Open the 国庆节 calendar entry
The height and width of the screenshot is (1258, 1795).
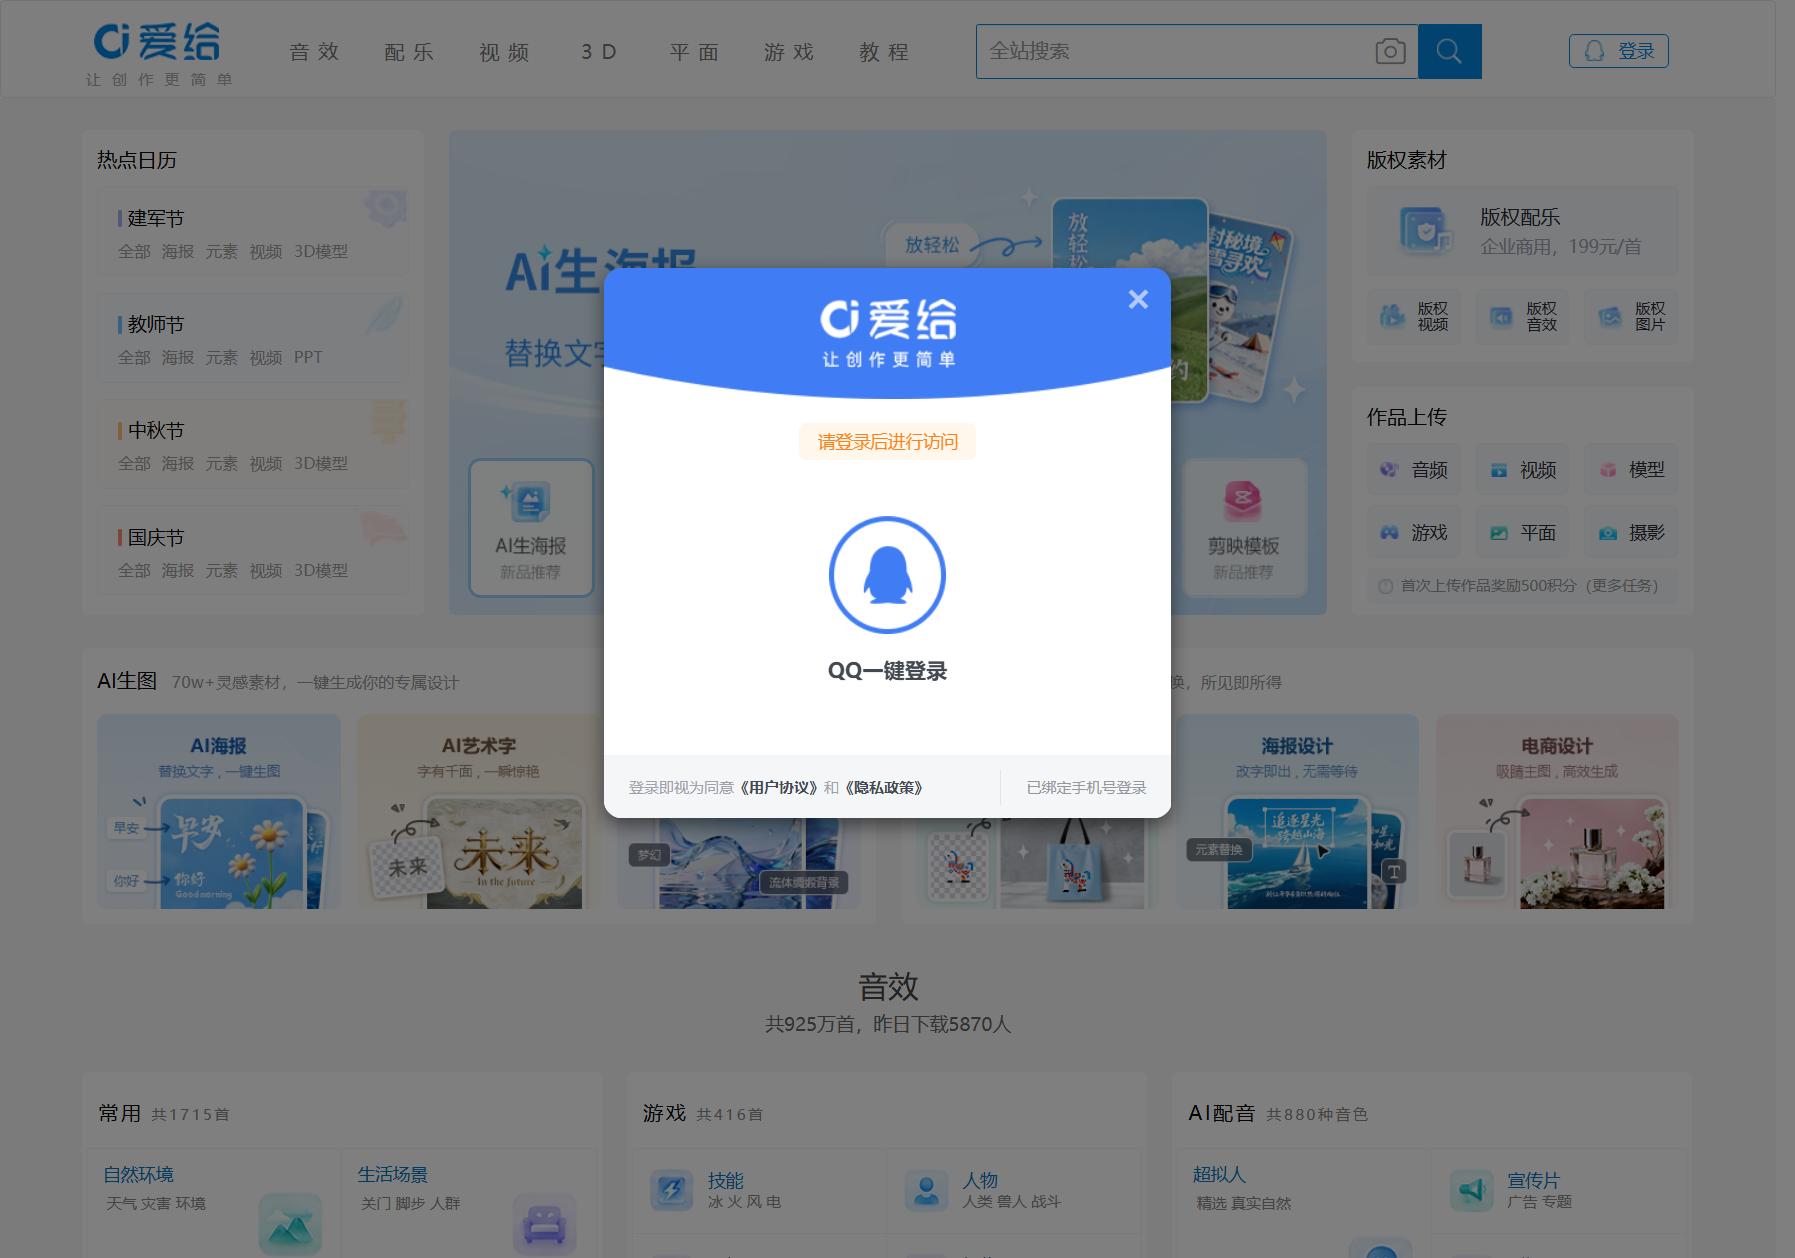[x=156, y=537]
